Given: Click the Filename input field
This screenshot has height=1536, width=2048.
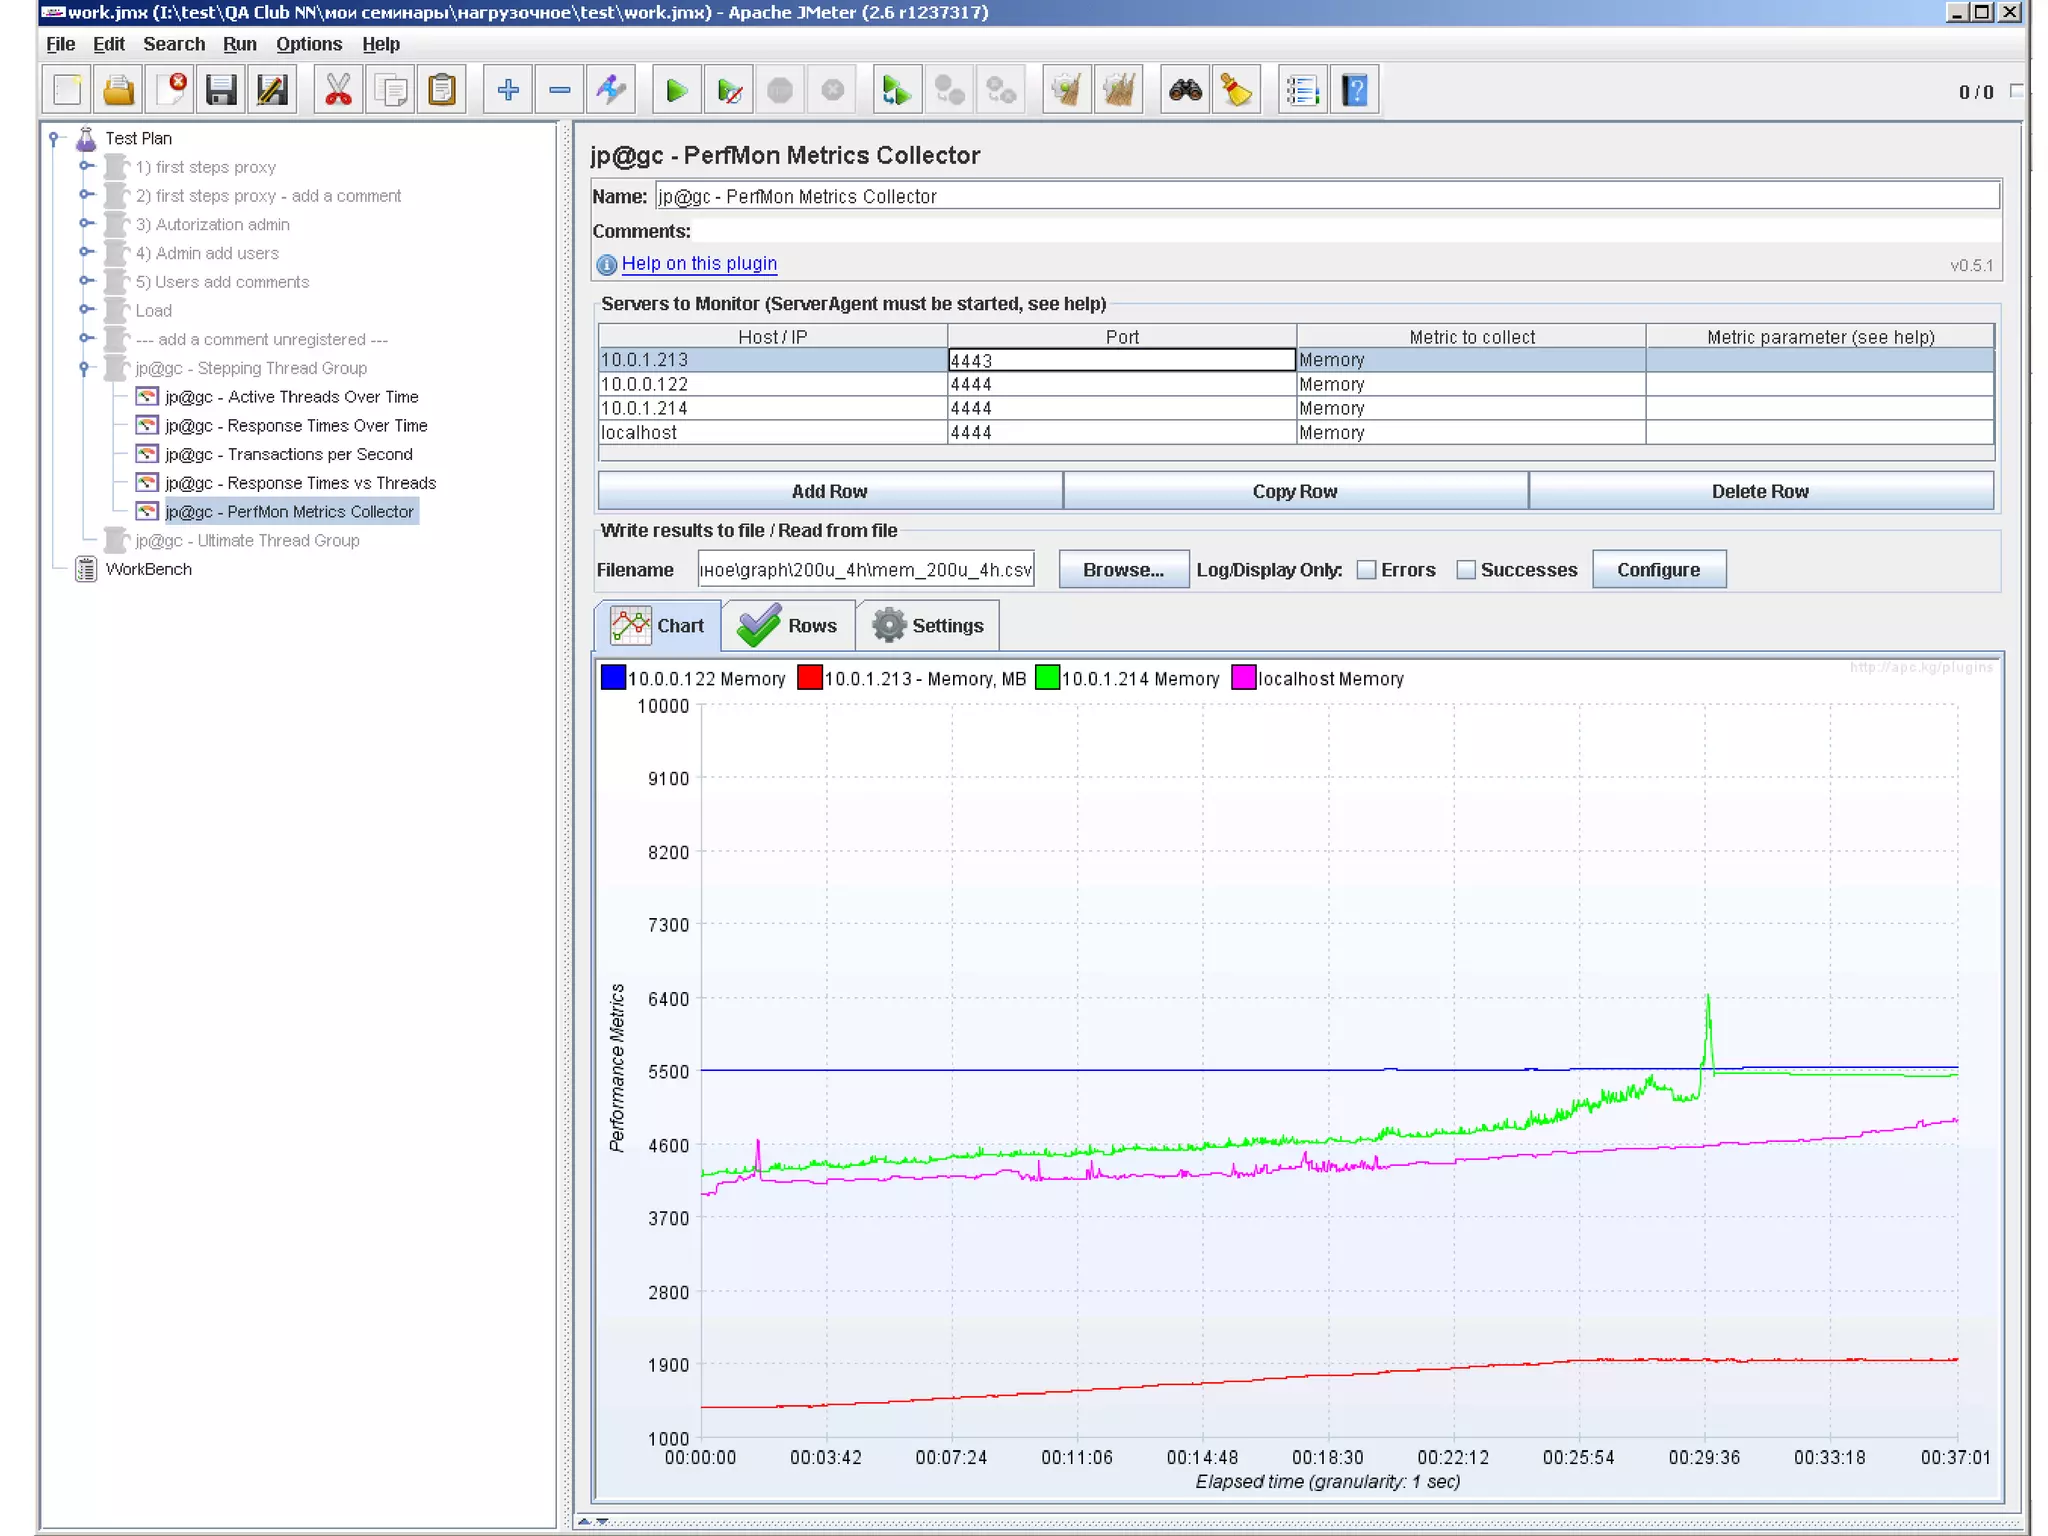Looking at the screenshot, I should 864,570.
